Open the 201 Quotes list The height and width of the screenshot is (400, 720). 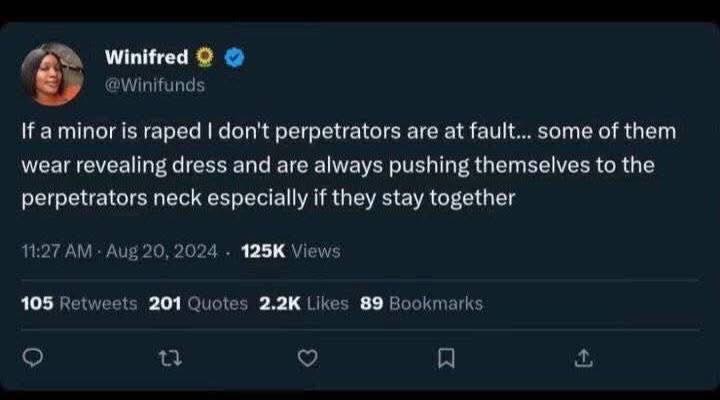(x=198, y=303)
